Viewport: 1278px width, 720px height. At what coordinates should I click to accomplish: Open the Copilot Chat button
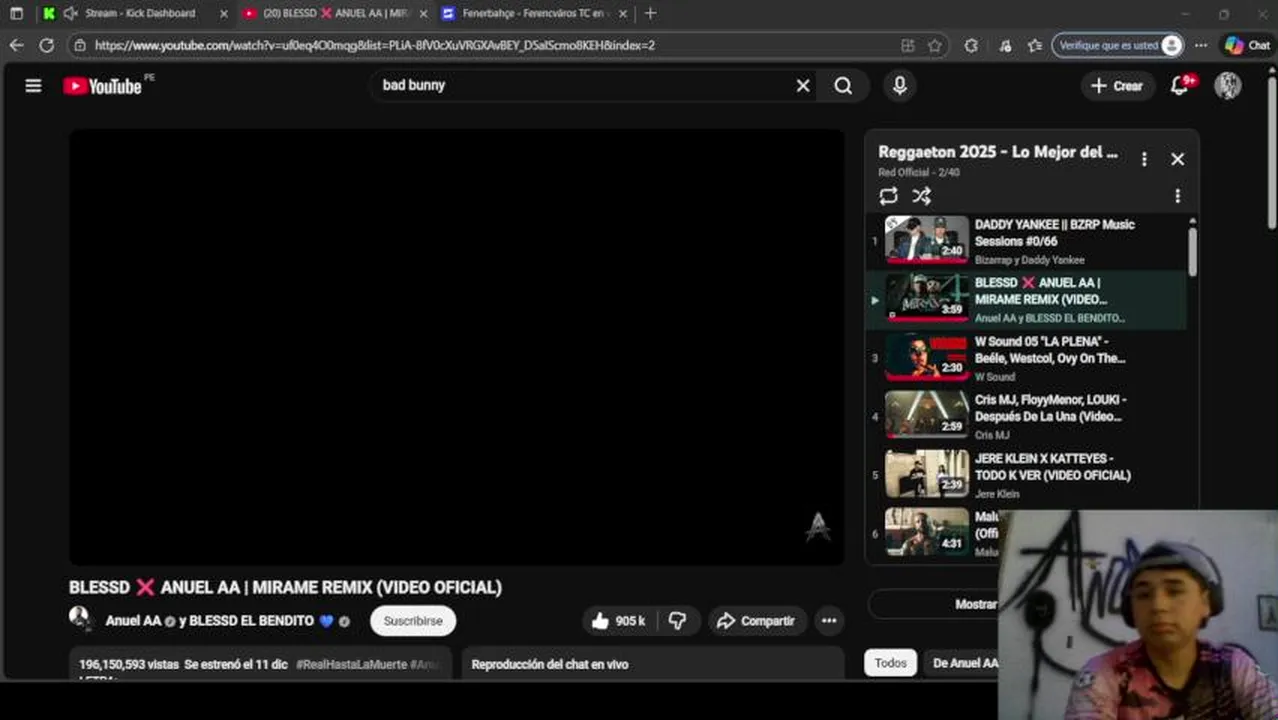[1247, 45]
